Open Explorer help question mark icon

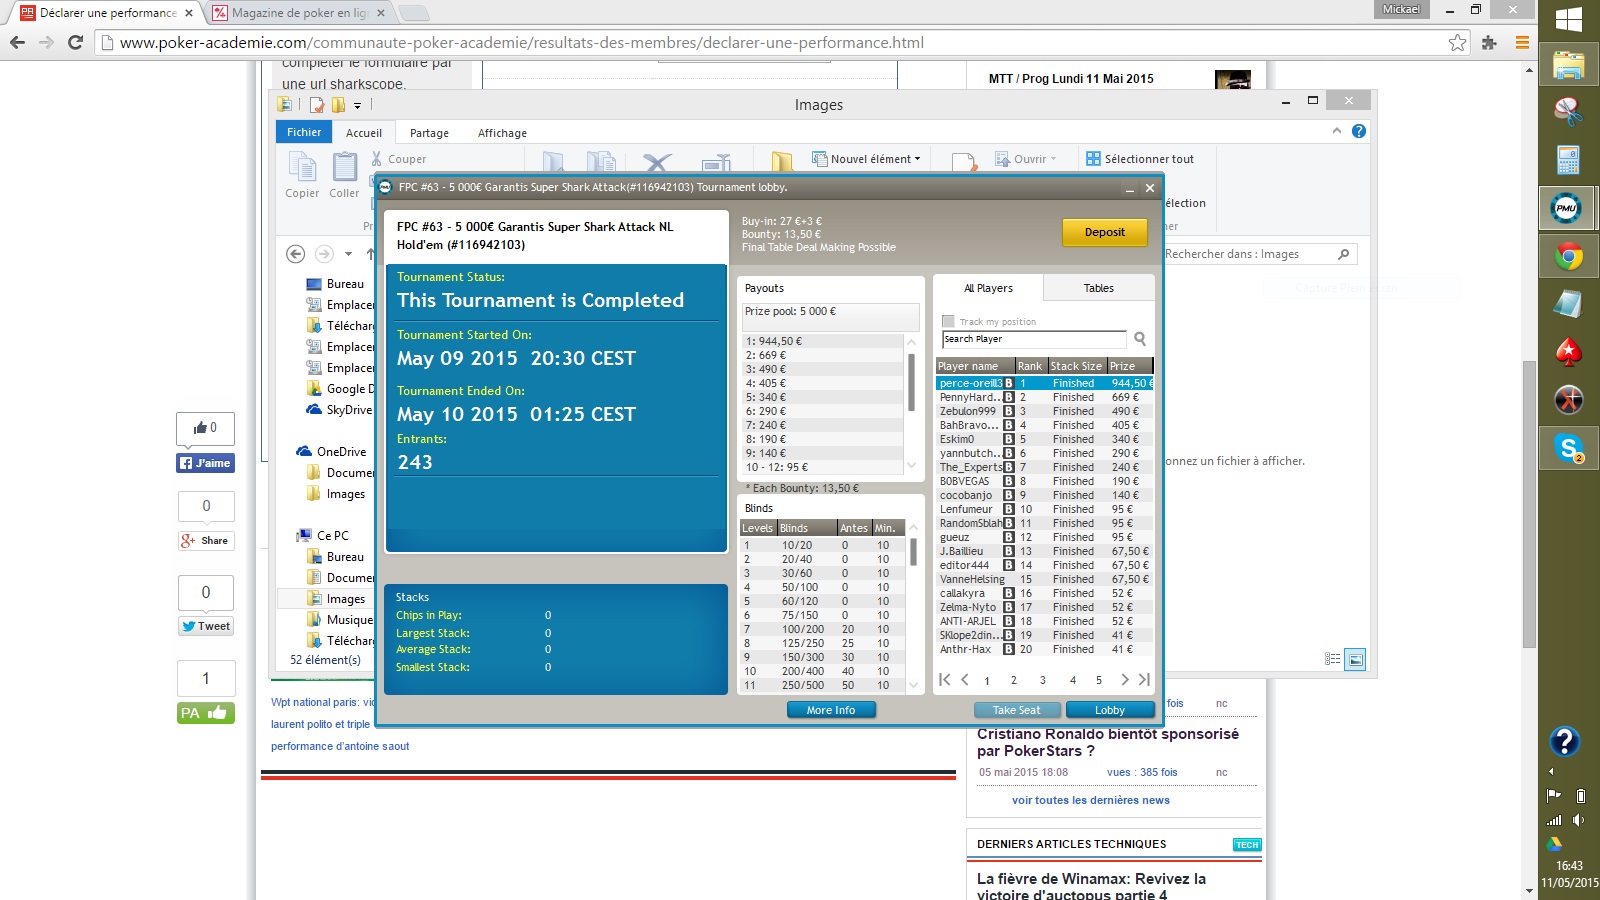coord(1359,131)
